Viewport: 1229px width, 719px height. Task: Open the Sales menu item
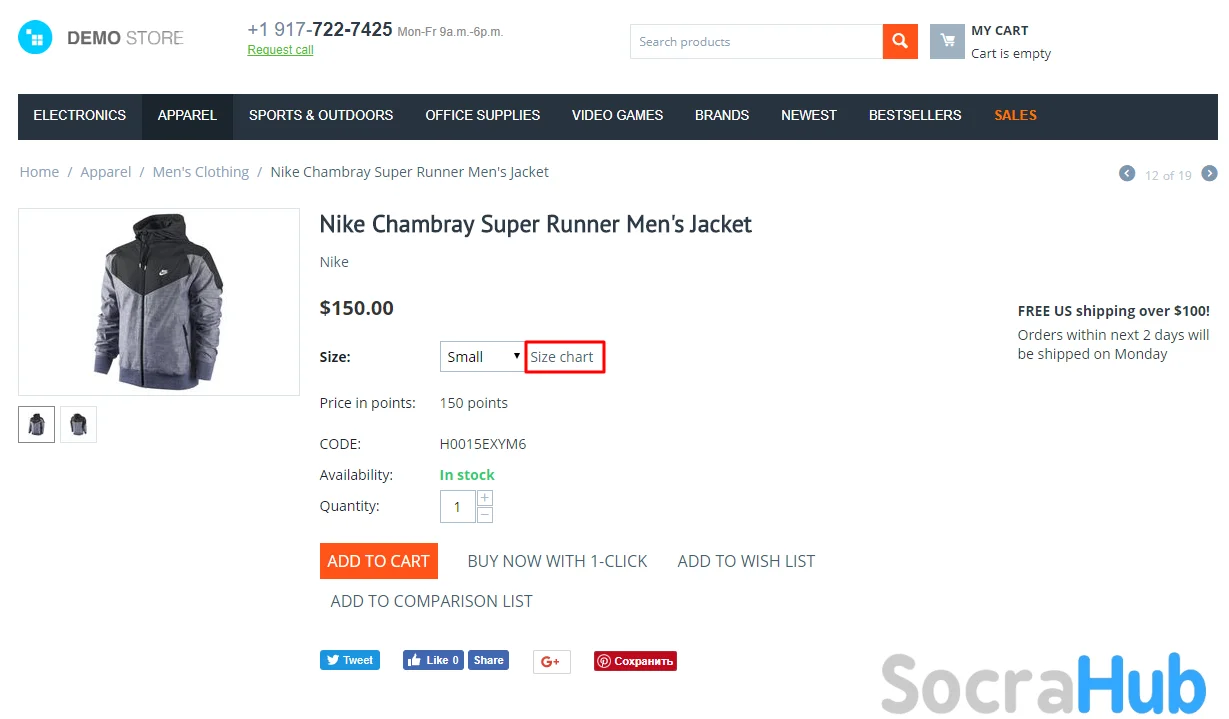(1015, 116)
